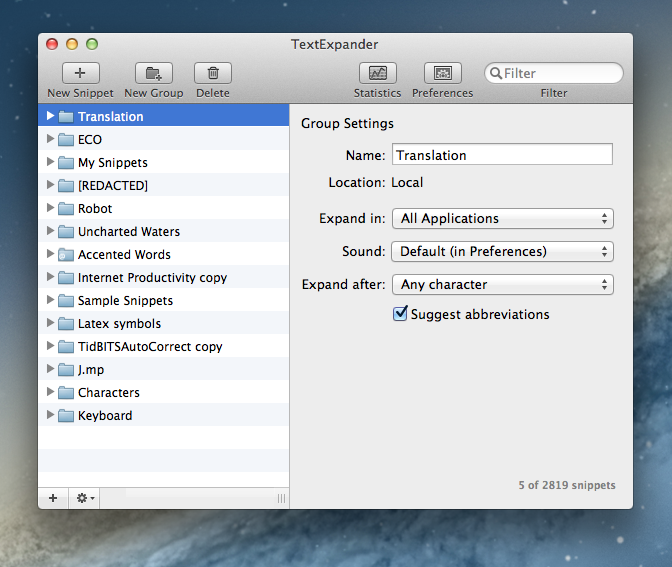The image size is (672, 567).
Task: Click the magnifier icon in Filter field
Action: pos(496,73)
